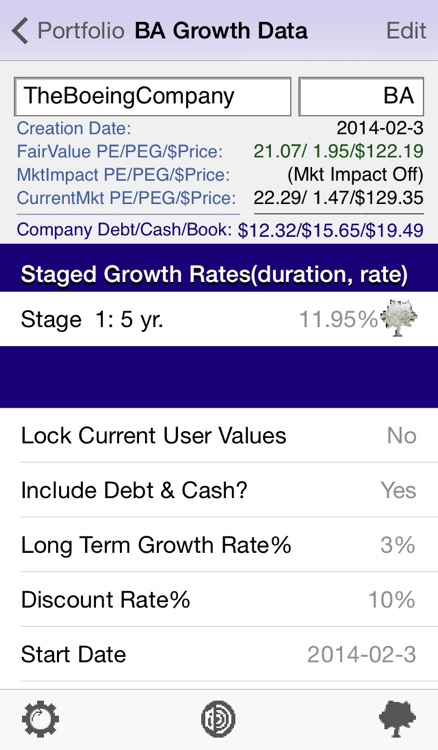The height and width of the screenshot is (750, 438).
Task: Tap the white tree icon beside 11.95%
Action: [x=398, y=318]
